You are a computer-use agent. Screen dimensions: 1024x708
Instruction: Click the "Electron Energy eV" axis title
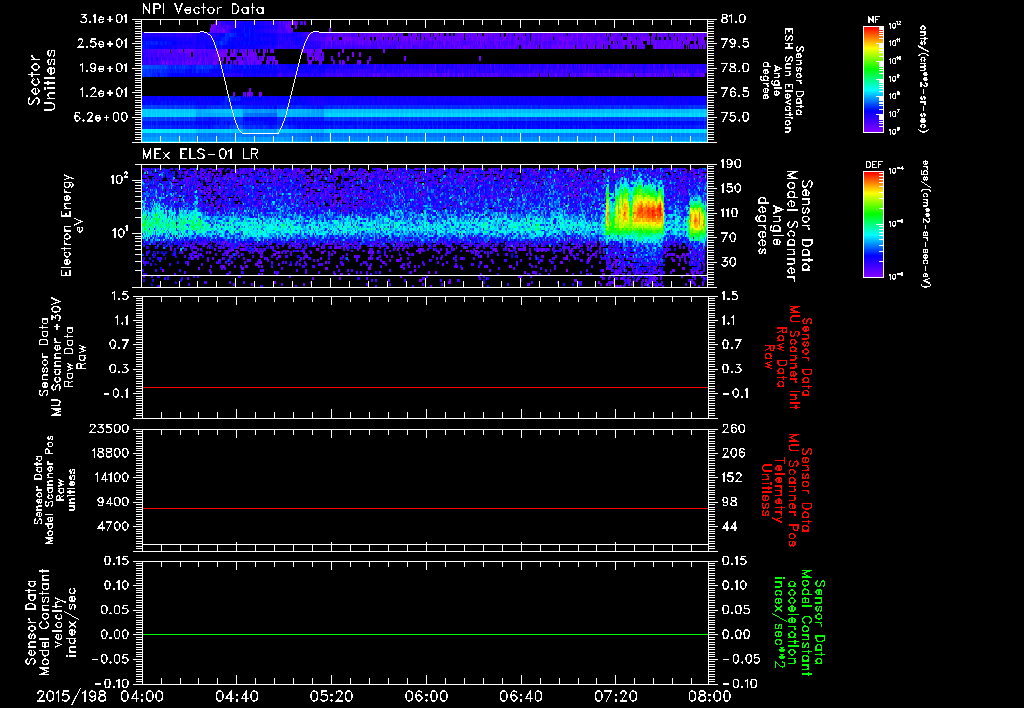[x=74, y=225]
